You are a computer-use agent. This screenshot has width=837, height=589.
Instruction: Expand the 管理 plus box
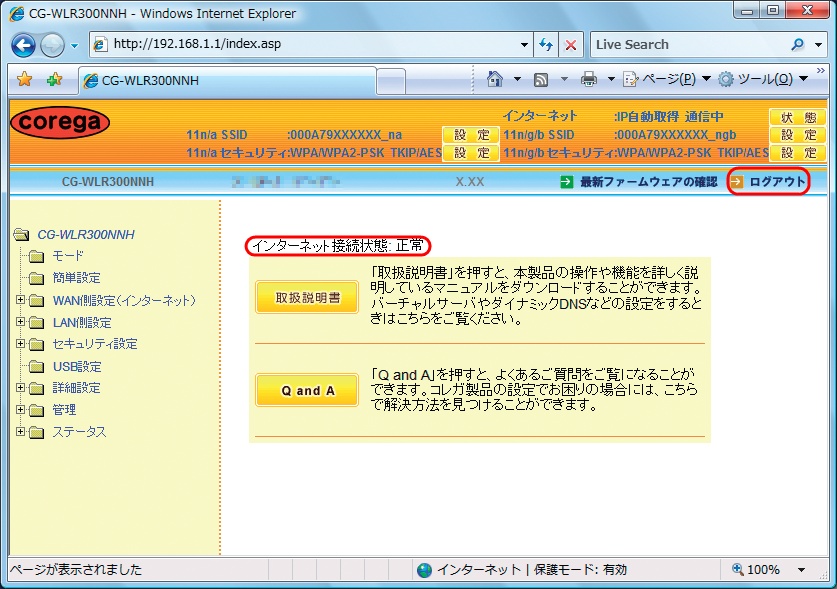click(x=20, y=410)
